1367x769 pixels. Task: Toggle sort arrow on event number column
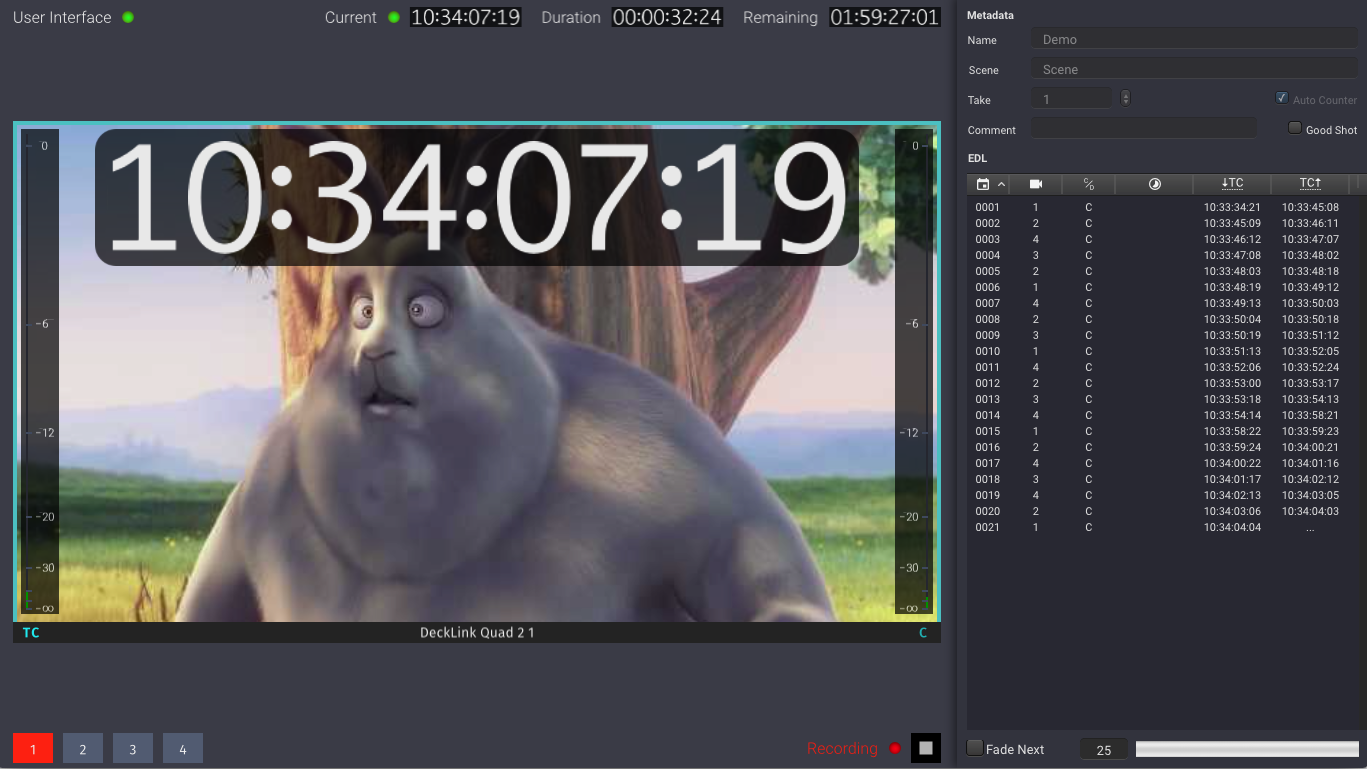click(x=1001, y=184)
